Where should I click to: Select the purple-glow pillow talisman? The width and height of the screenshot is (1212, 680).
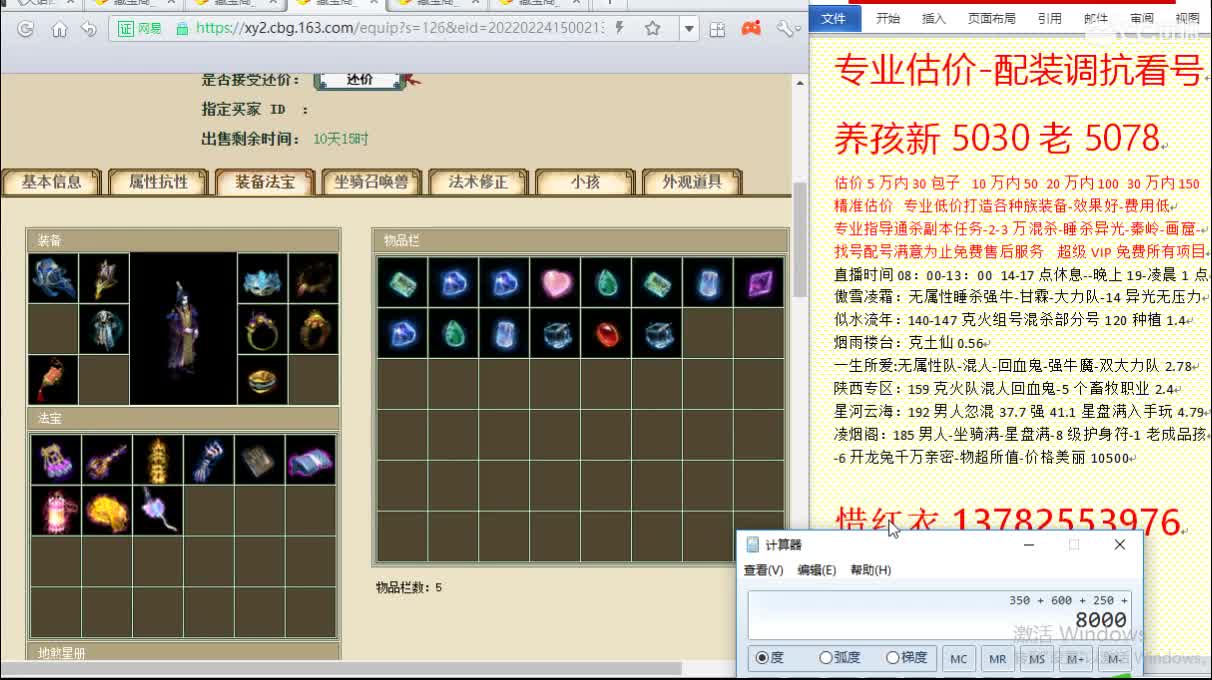pyautogui.click(x=309, y=460)
